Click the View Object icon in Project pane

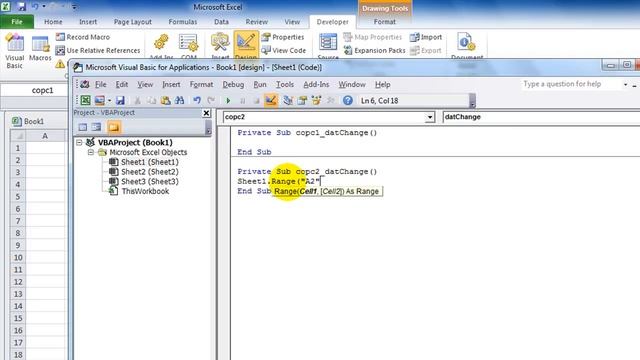tap(96, 127)
